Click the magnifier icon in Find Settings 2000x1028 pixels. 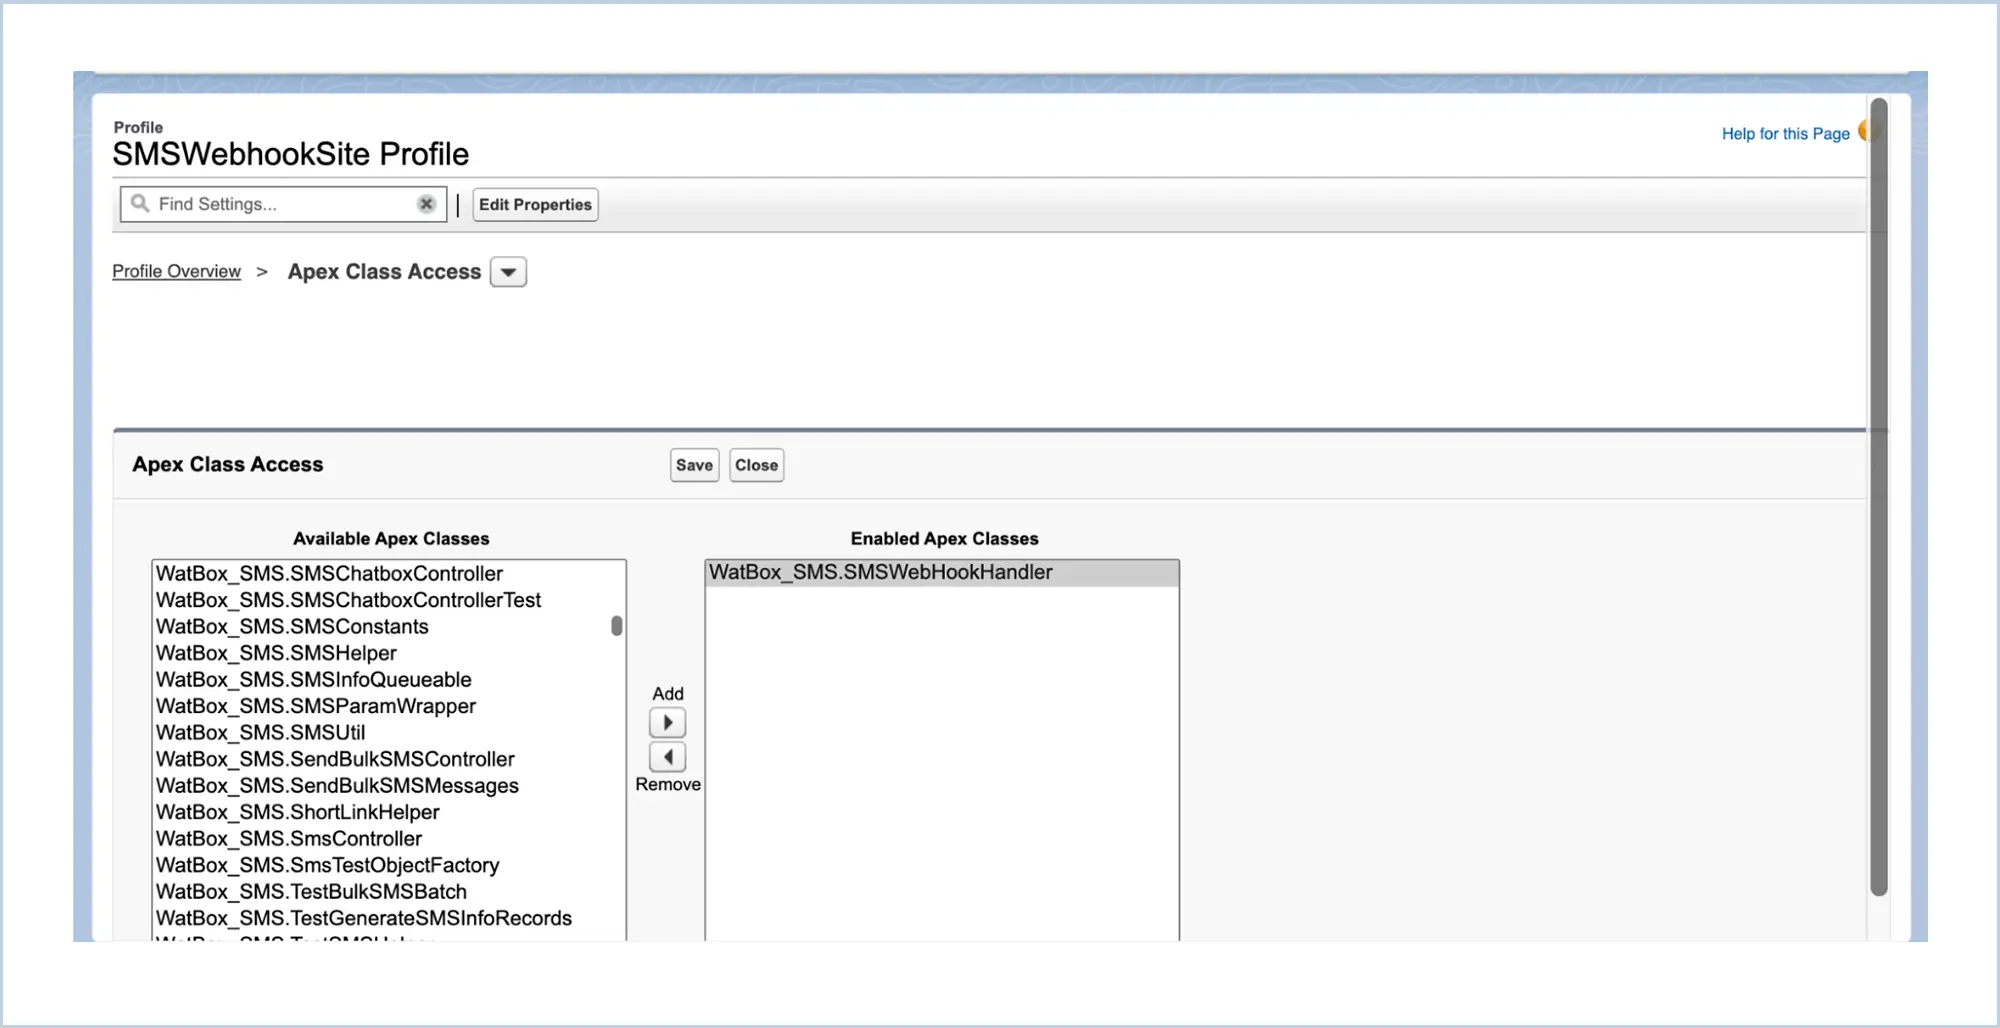point(140,204)
